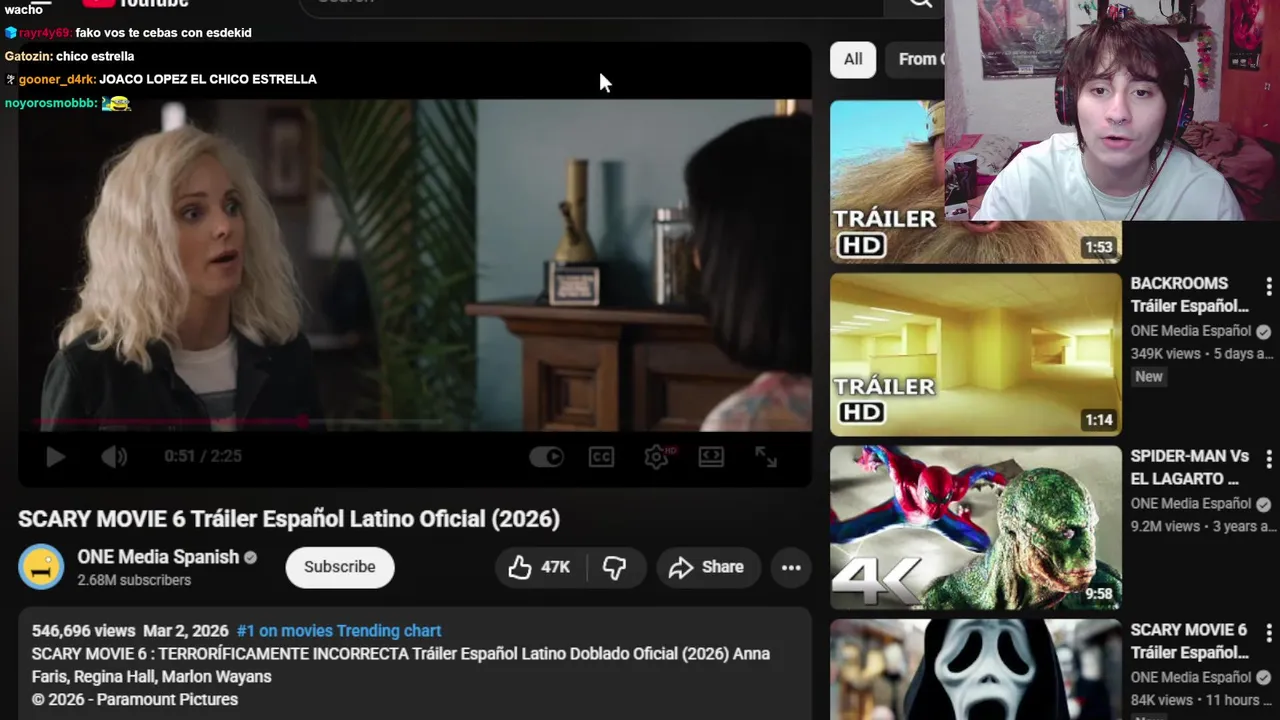Open options menu for BACKROOMS video

tap(1269, 286)
